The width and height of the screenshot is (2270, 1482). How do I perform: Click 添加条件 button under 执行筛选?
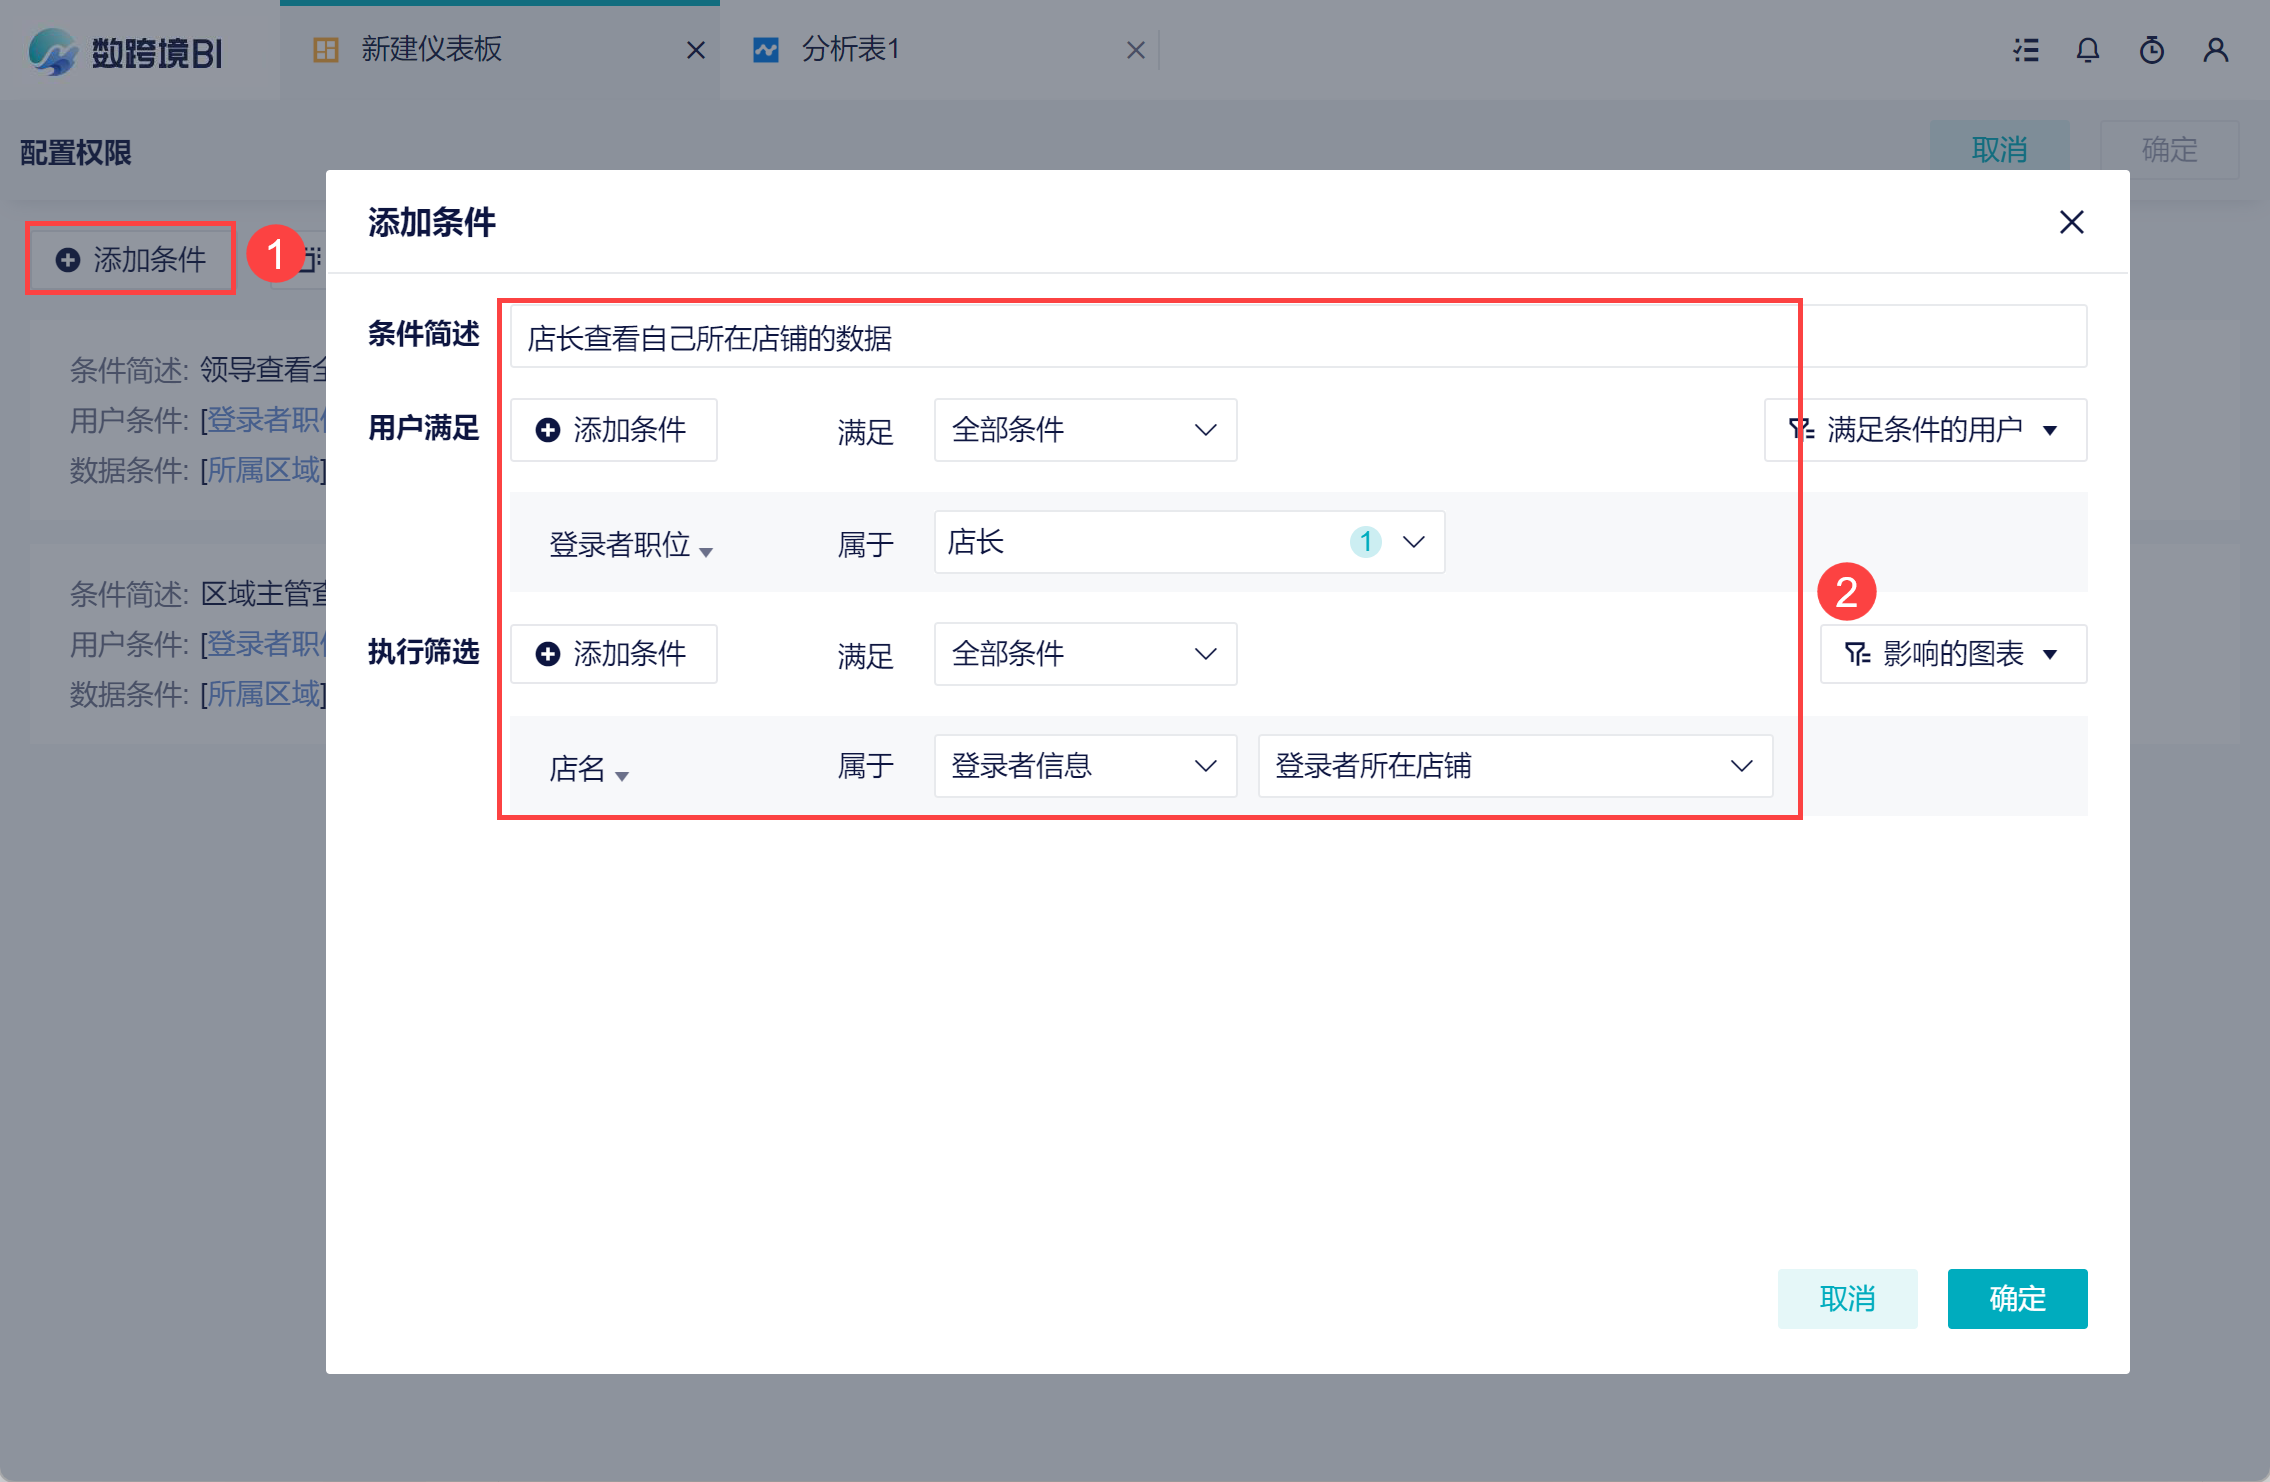(613, 654)
